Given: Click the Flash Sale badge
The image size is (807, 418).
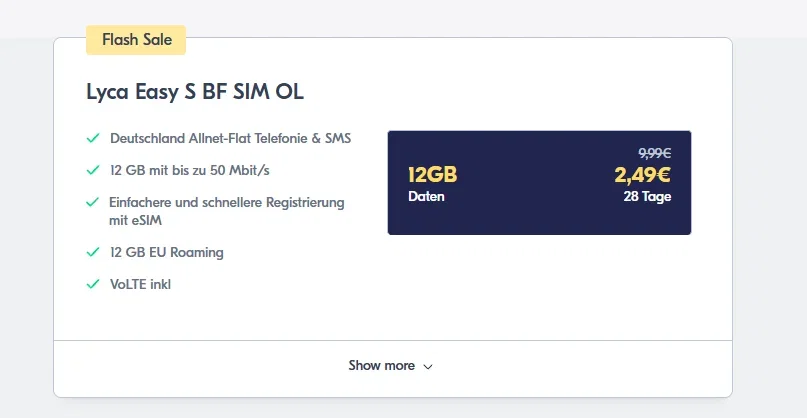Looking at the screenshot, I should tap(136, 40).
